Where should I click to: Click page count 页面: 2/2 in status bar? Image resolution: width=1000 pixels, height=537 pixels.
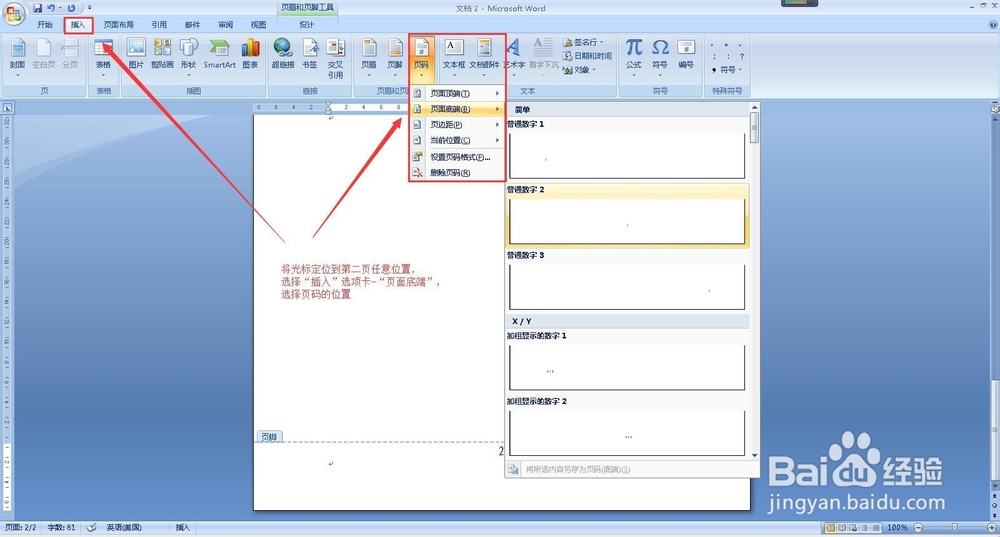pyautogui.click(x=21, y=527)
